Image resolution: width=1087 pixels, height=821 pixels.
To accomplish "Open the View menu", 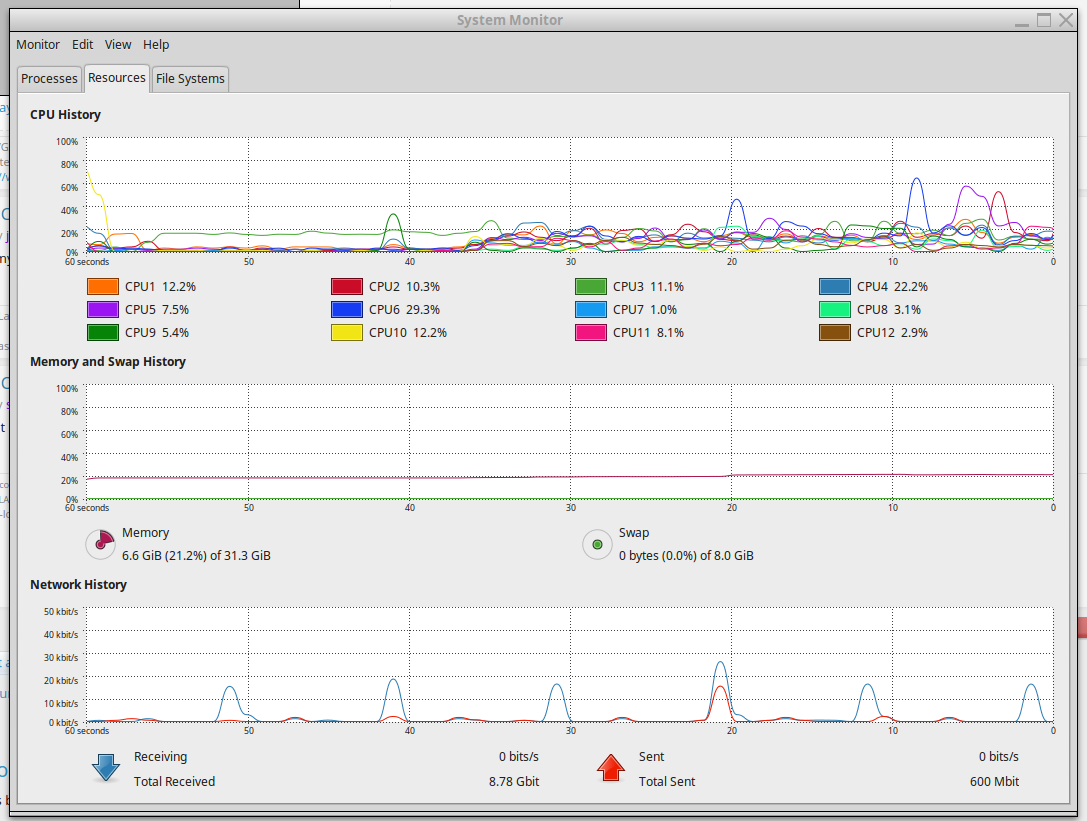I will [118, 44].
